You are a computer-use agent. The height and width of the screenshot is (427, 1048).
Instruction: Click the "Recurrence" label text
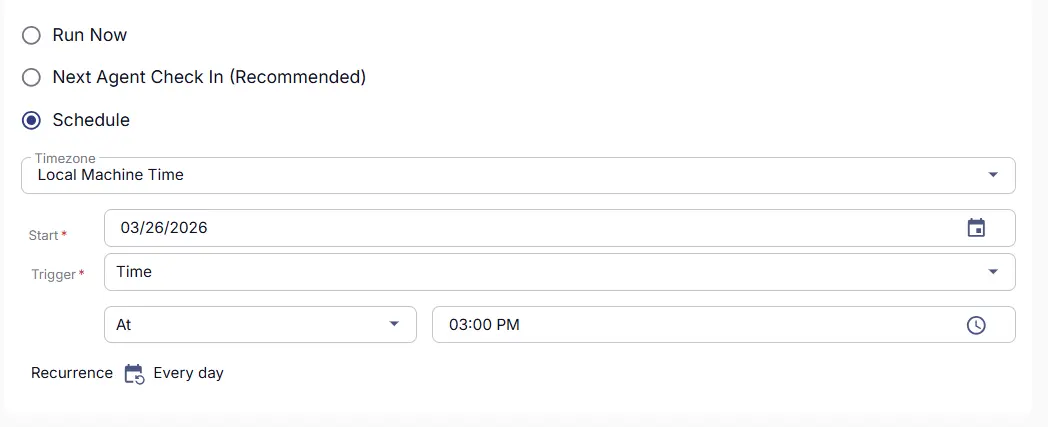click(72, 373)
